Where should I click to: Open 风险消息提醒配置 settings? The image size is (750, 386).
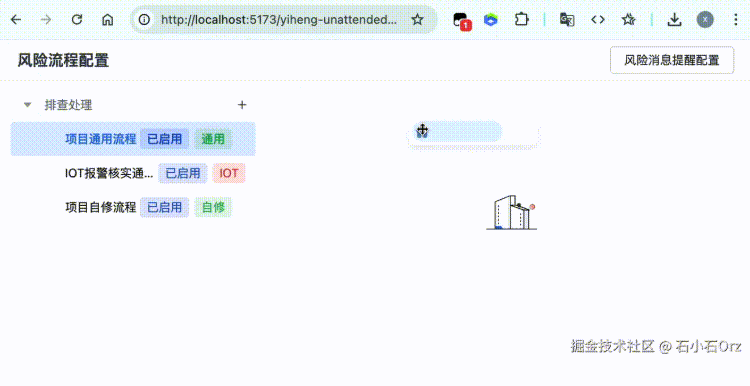point(672,60)
